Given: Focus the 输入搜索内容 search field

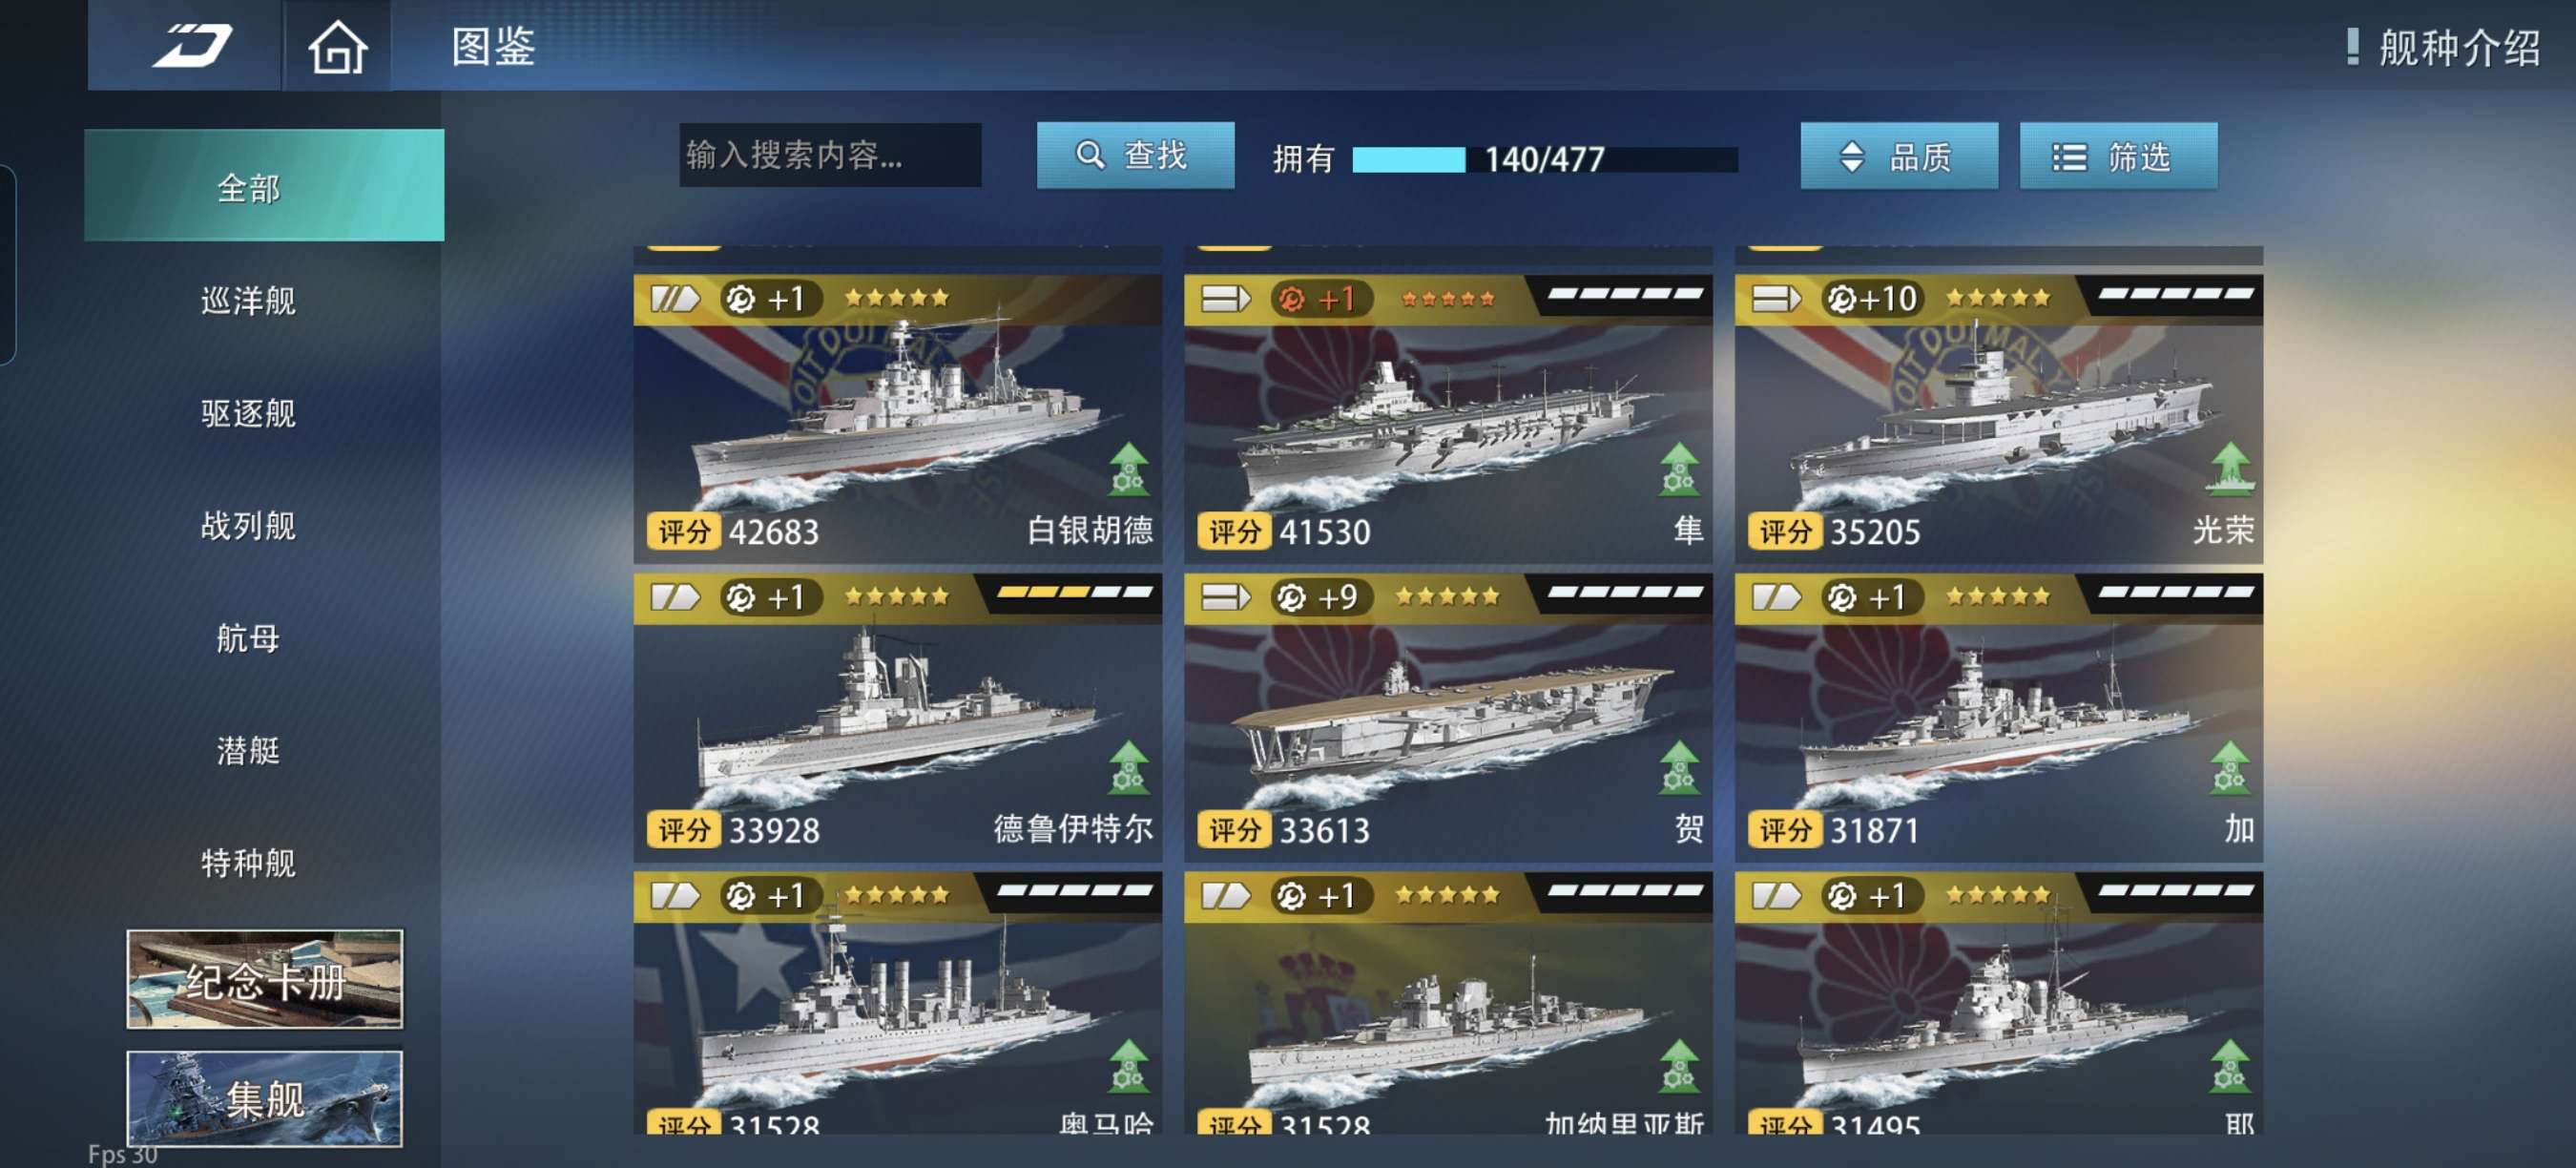Looking at the screenshot, I should [830, 155].
